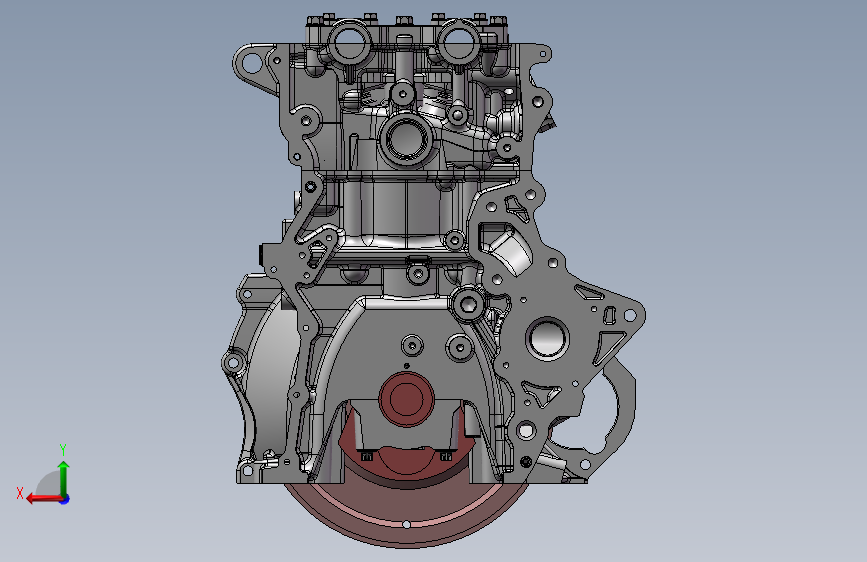The height and width of the screenshot is (562, 867).
Task: Select the small hole on the flywheel rim
Action: [406, 524]
